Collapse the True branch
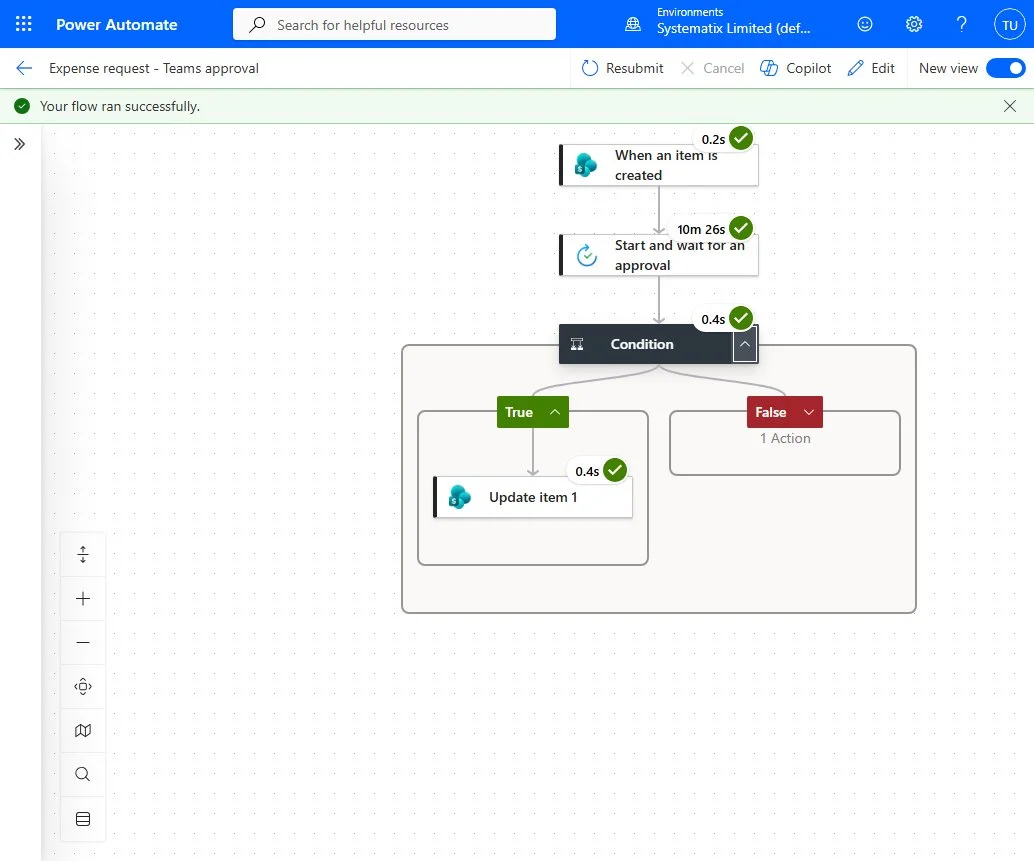This screenshot has width=1034, height=861. [533, 412]
